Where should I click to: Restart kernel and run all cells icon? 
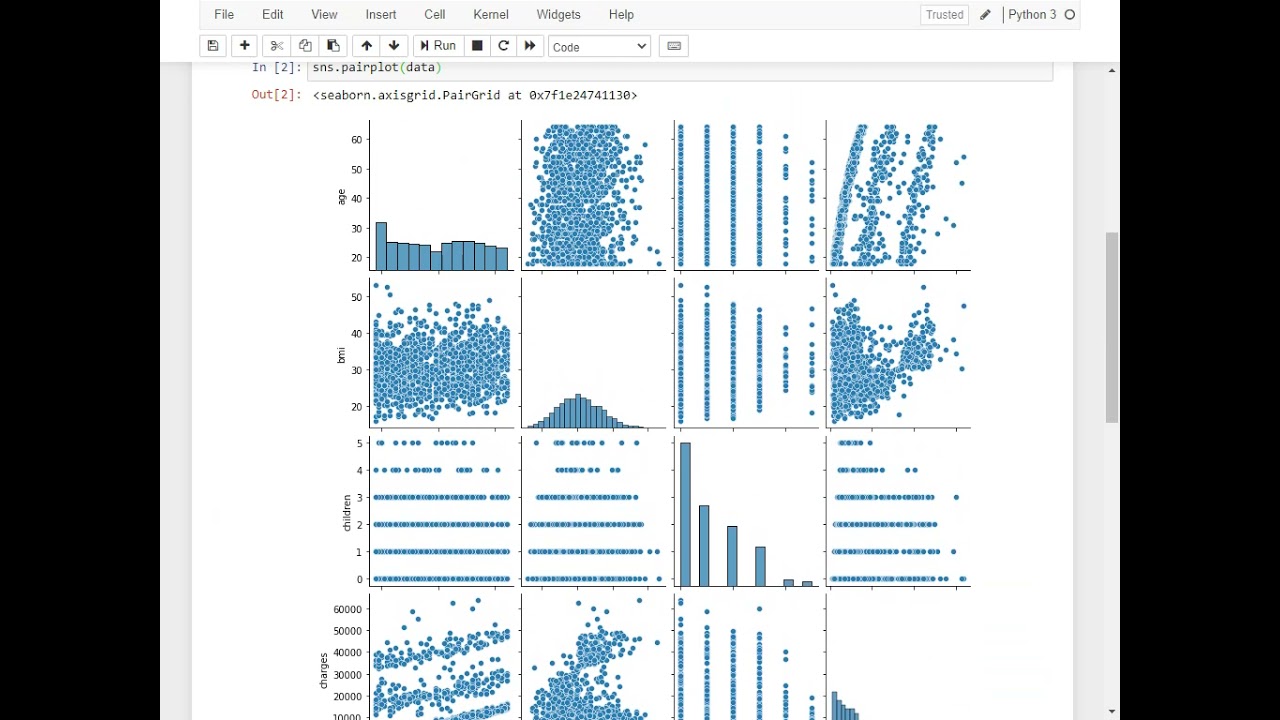[530, 46]
